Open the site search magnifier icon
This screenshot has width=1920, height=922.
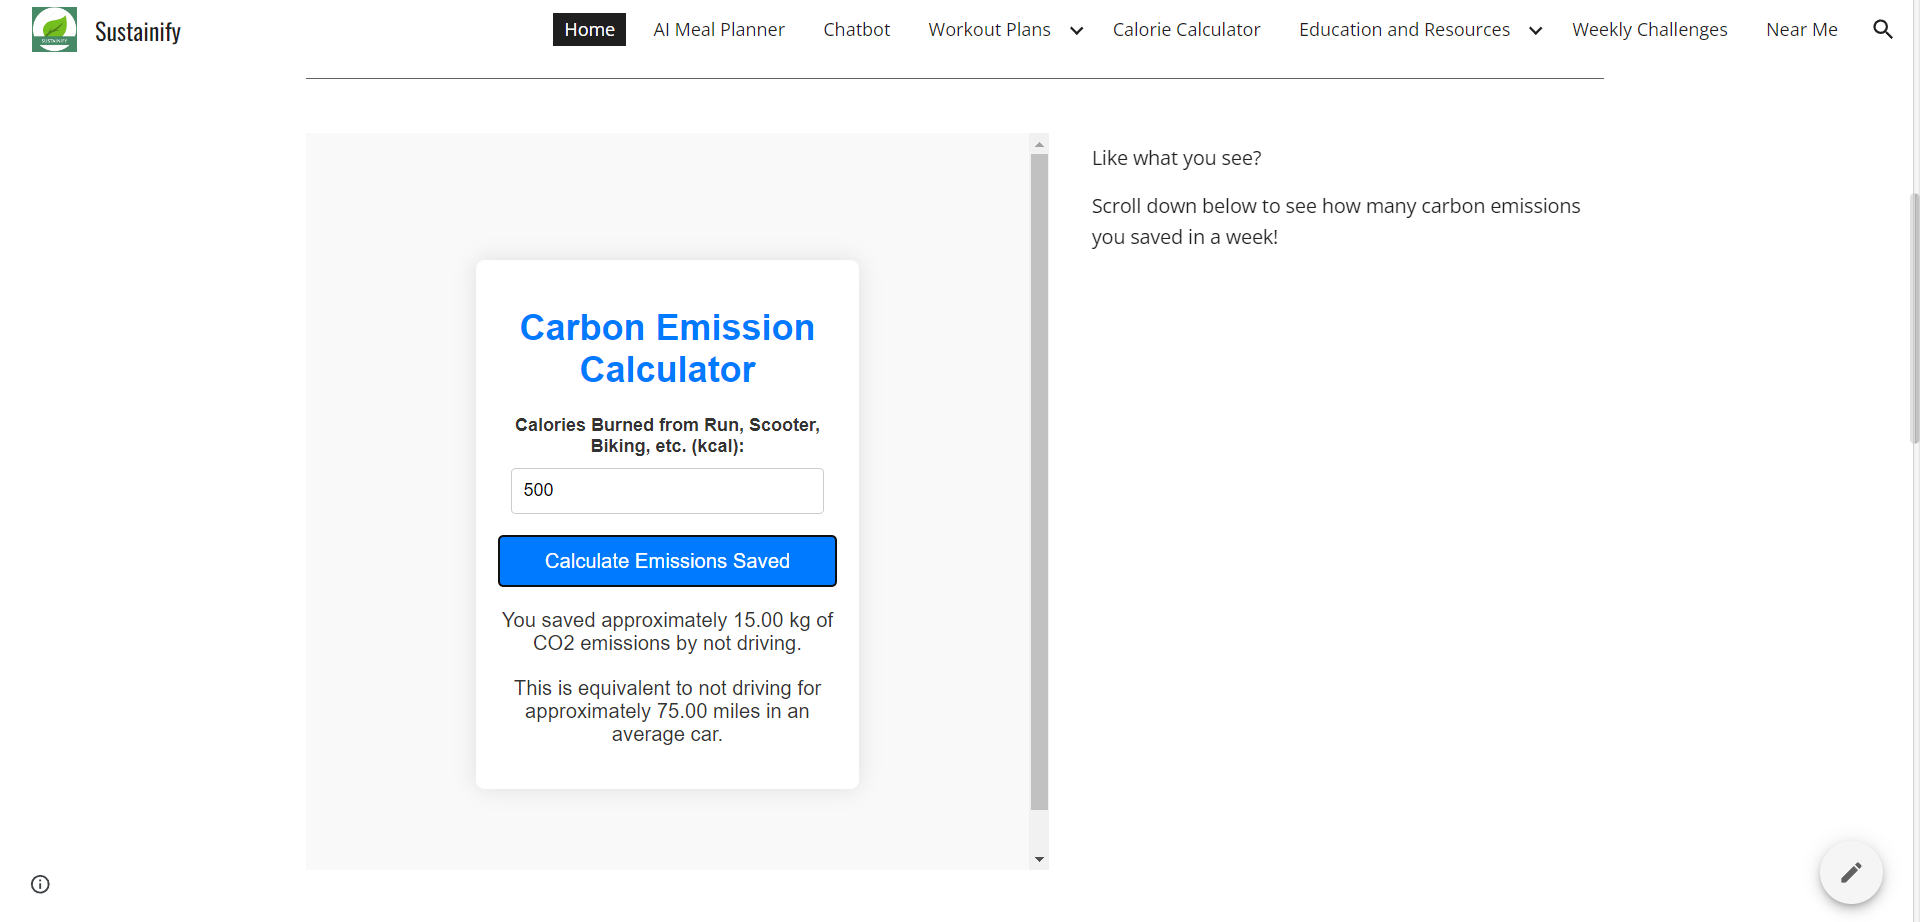[1882, 30]
